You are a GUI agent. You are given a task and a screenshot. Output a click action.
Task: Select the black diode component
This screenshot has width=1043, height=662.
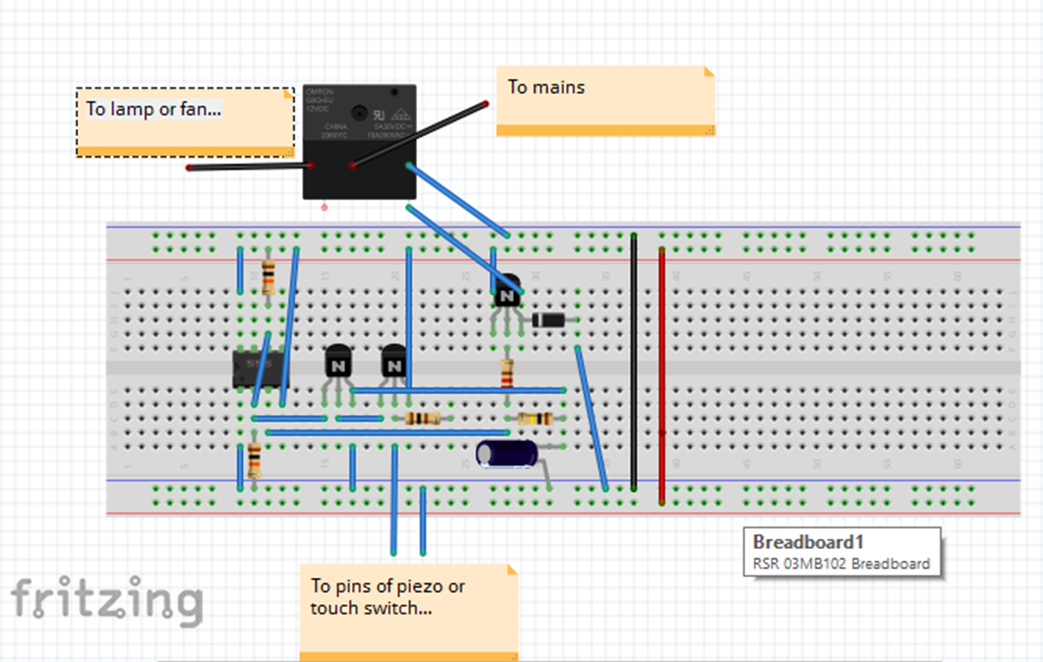pos(549,321)
